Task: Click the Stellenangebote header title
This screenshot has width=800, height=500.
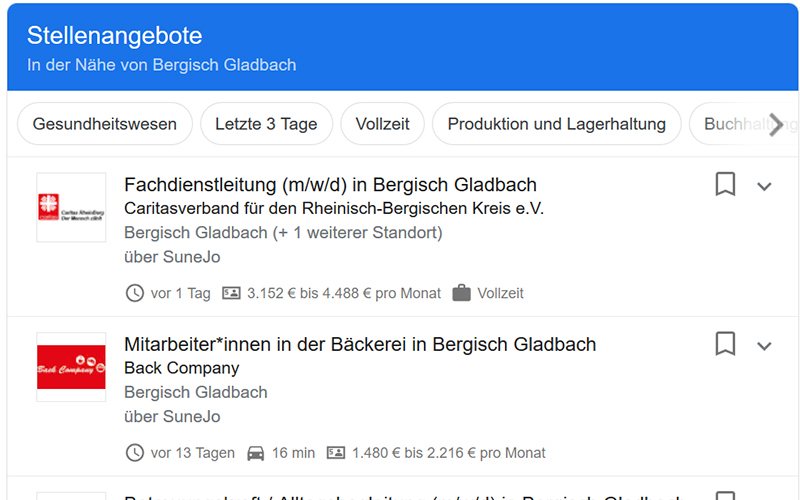Action: tap(114, 36)
